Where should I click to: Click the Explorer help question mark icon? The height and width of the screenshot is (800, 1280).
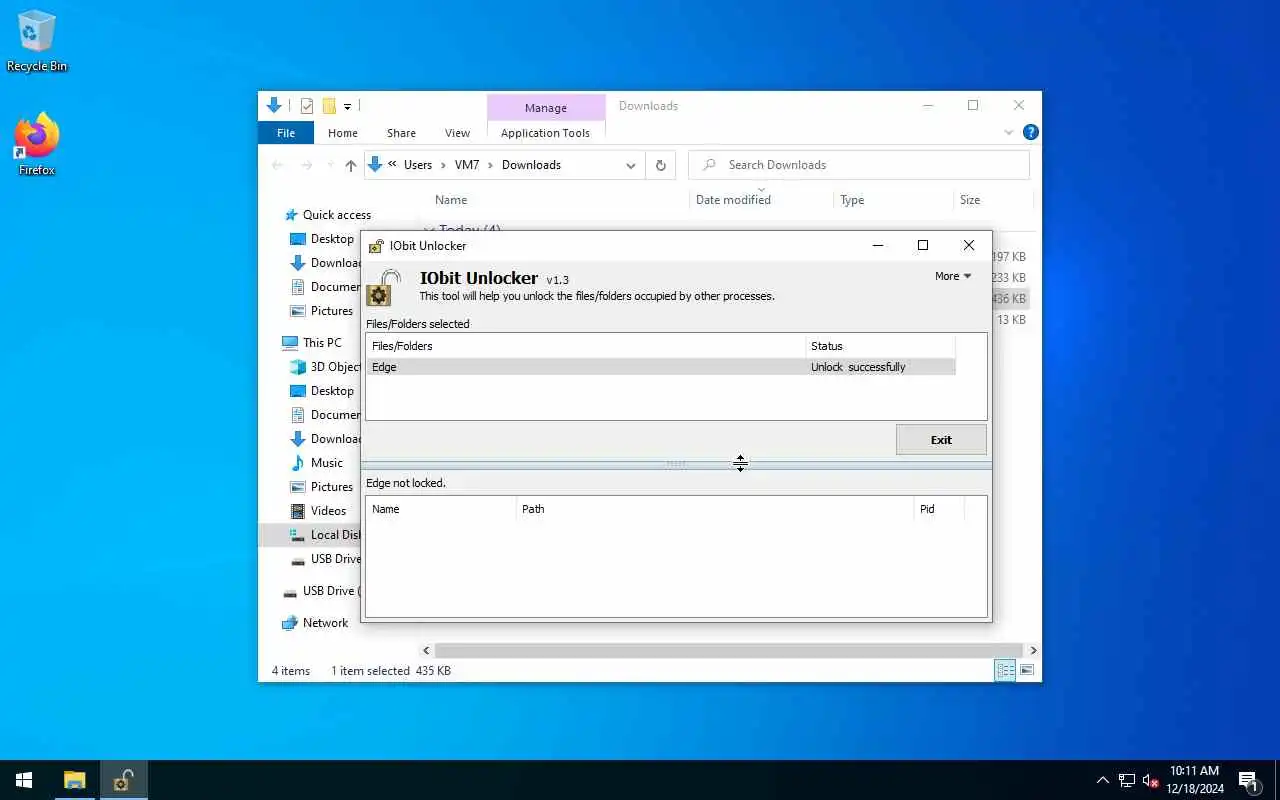point(1031,132)
